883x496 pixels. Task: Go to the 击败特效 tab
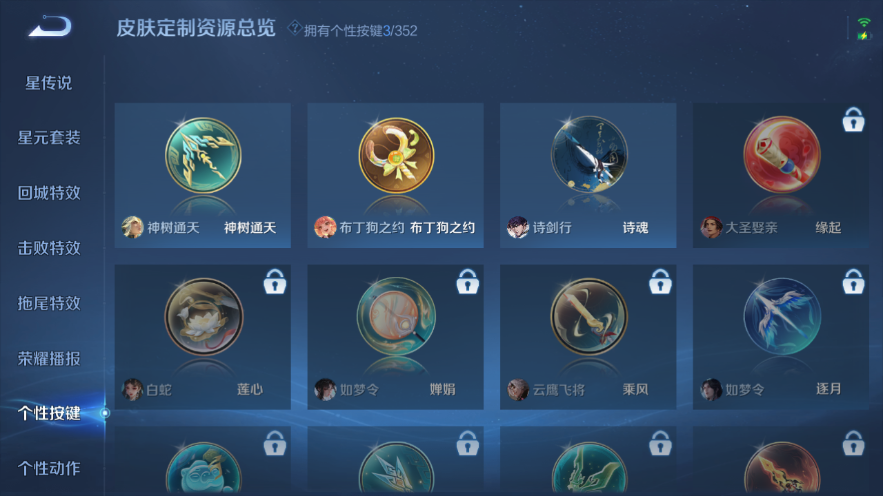point(49,248)
